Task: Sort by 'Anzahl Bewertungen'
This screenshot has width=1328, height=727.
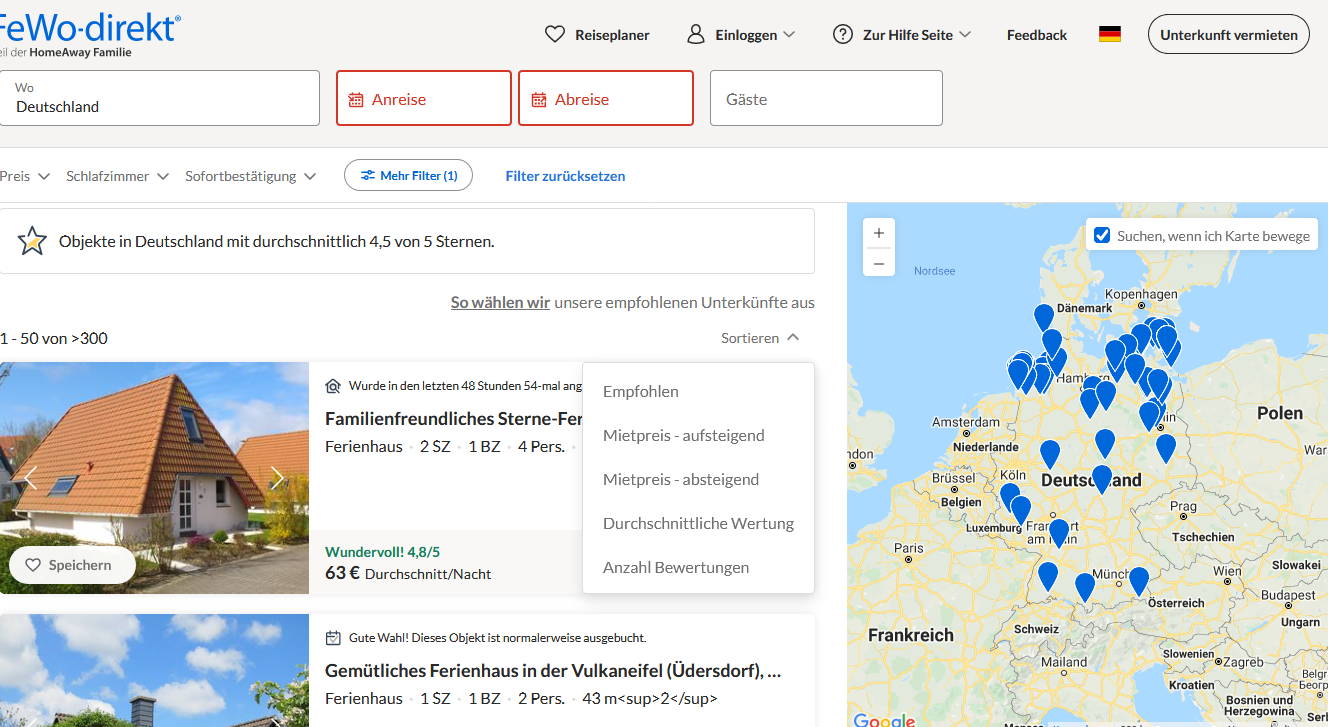Action: pos(675,567)
